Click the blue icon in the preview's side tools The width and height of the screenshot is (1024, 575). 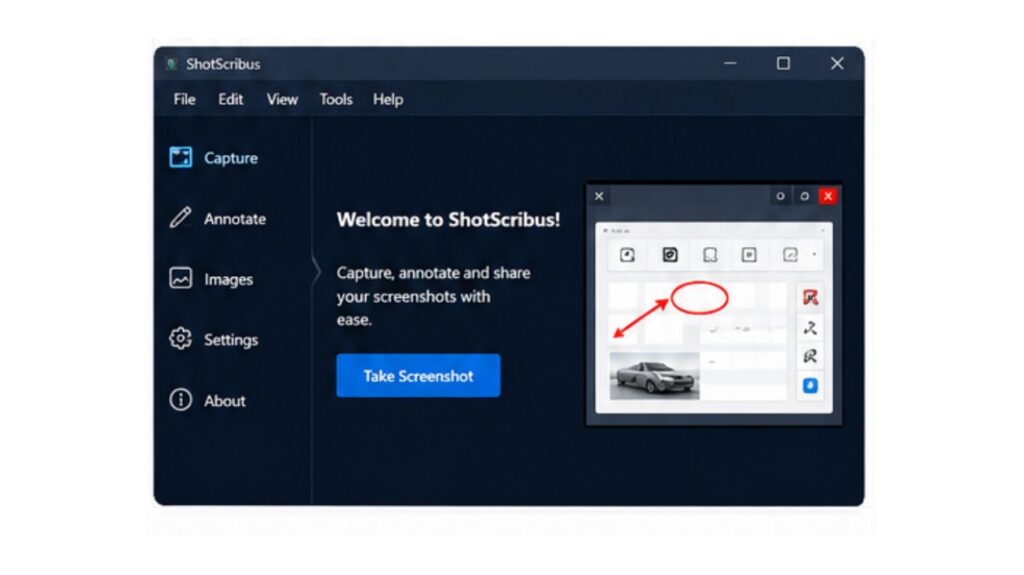point(810,386)
